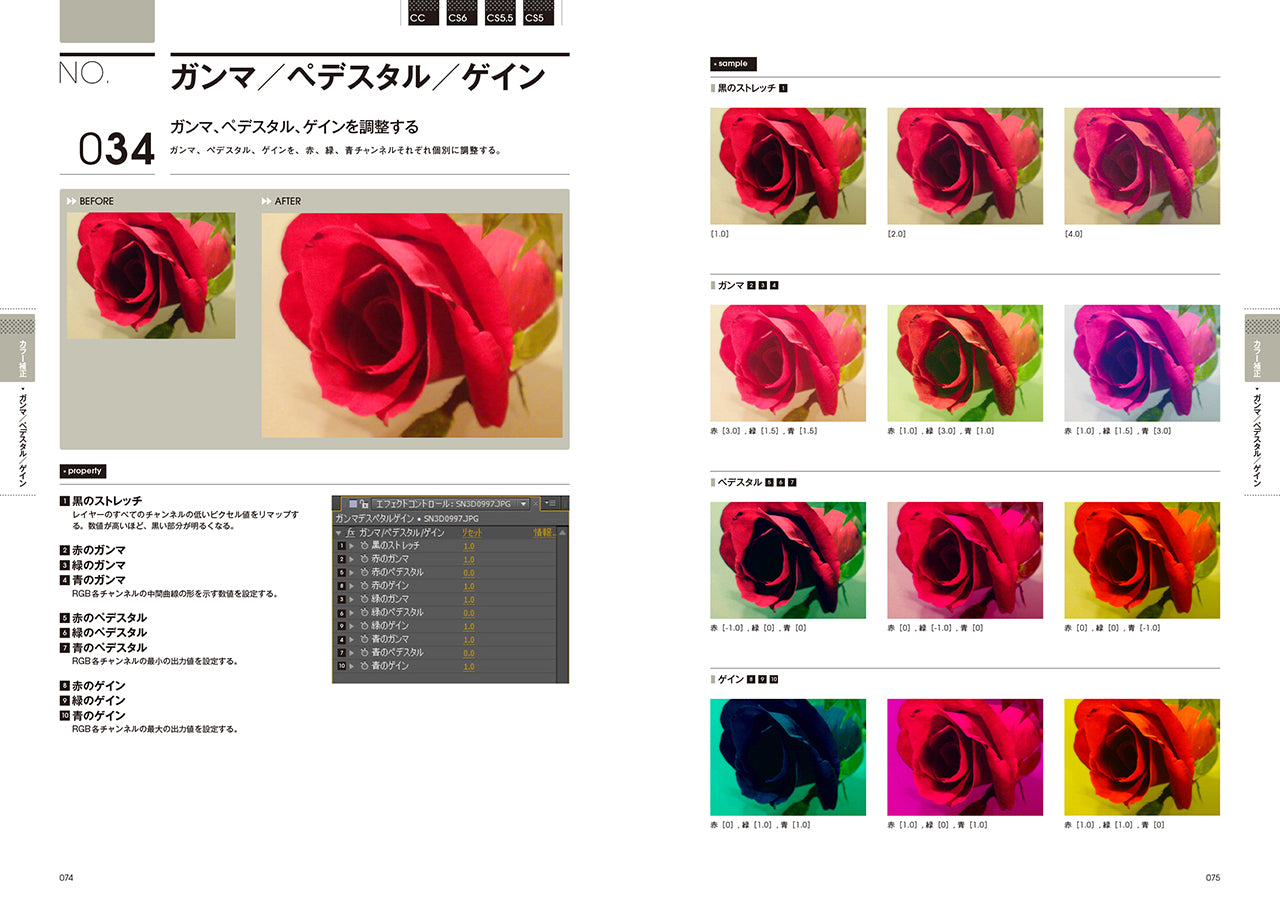
Task: Expand the 赤のゲイン property
Action: pyautogui.click(x=351, y=586)
